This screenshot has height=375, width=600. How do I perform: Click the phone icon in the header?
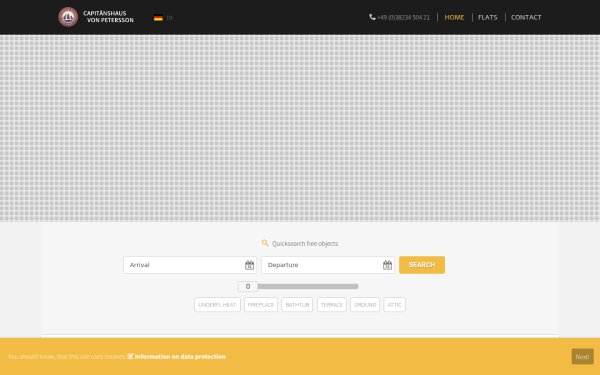372,17
